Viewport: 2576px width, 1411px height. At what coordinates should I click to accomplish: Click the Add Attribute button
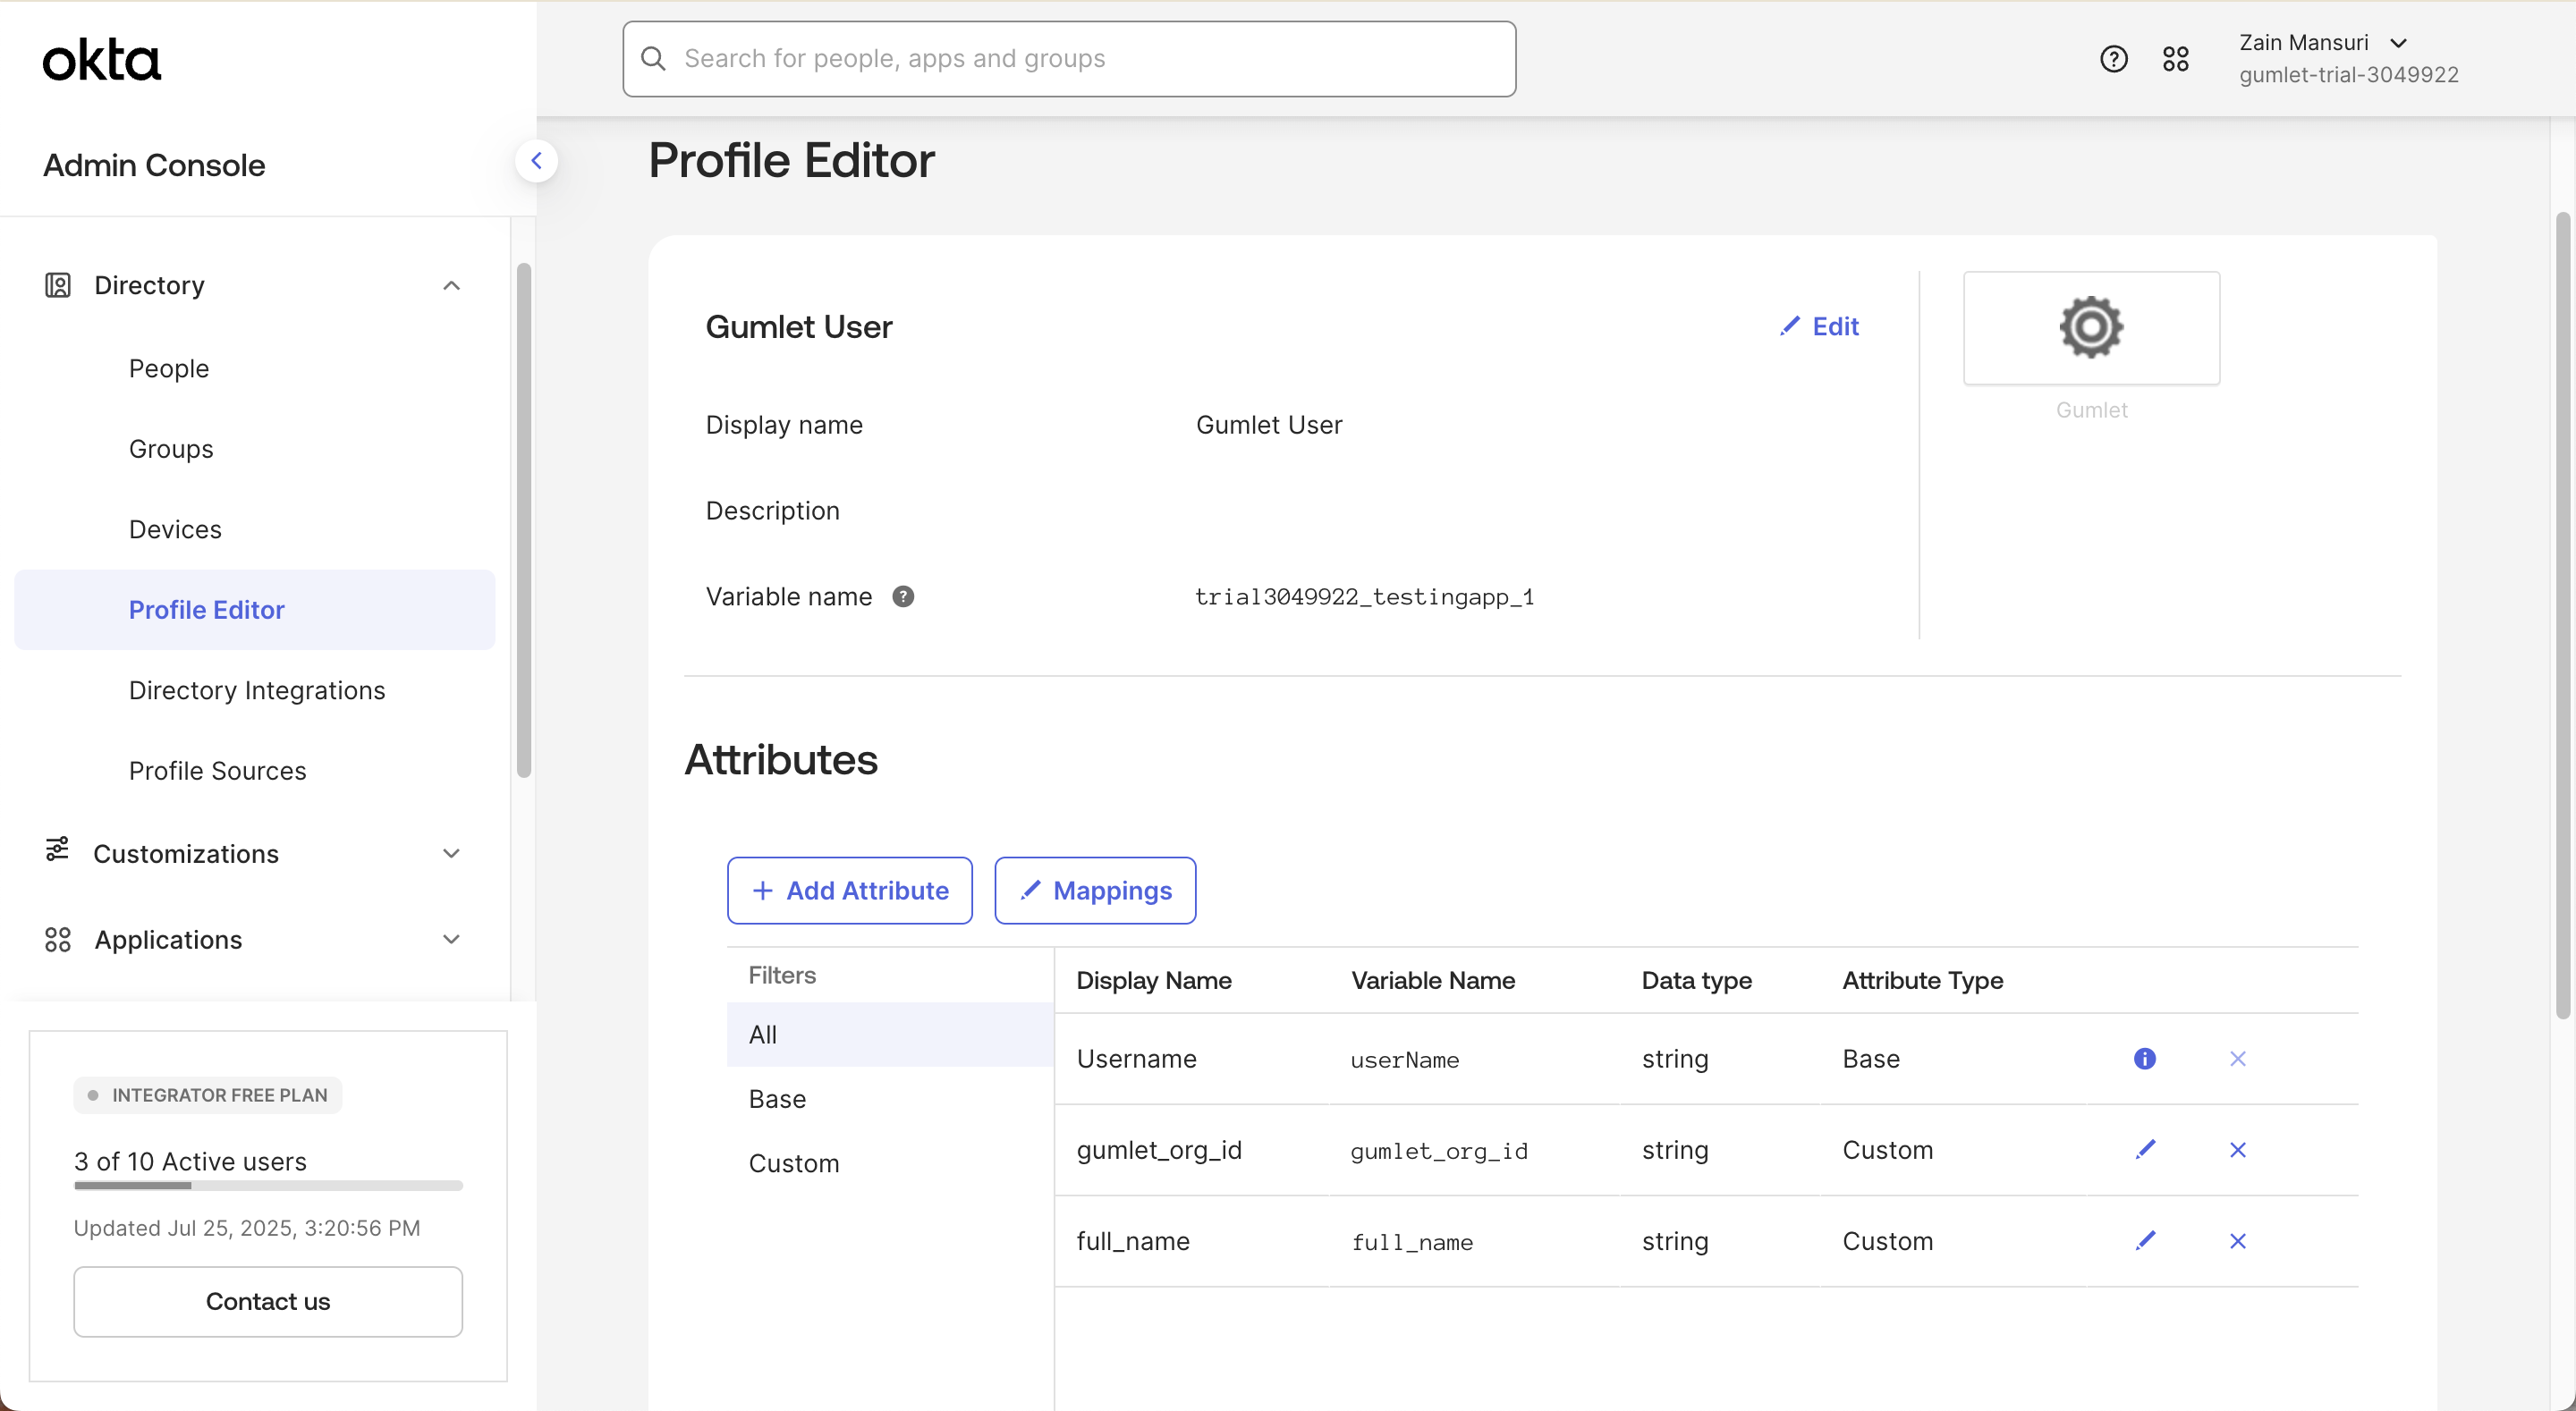point(850,890)
